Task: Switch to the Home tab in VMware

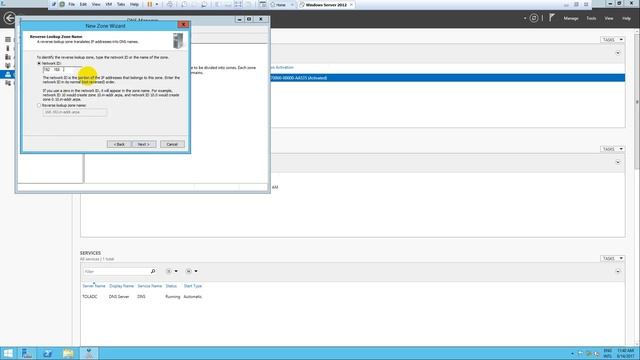Action: point(281,5)
